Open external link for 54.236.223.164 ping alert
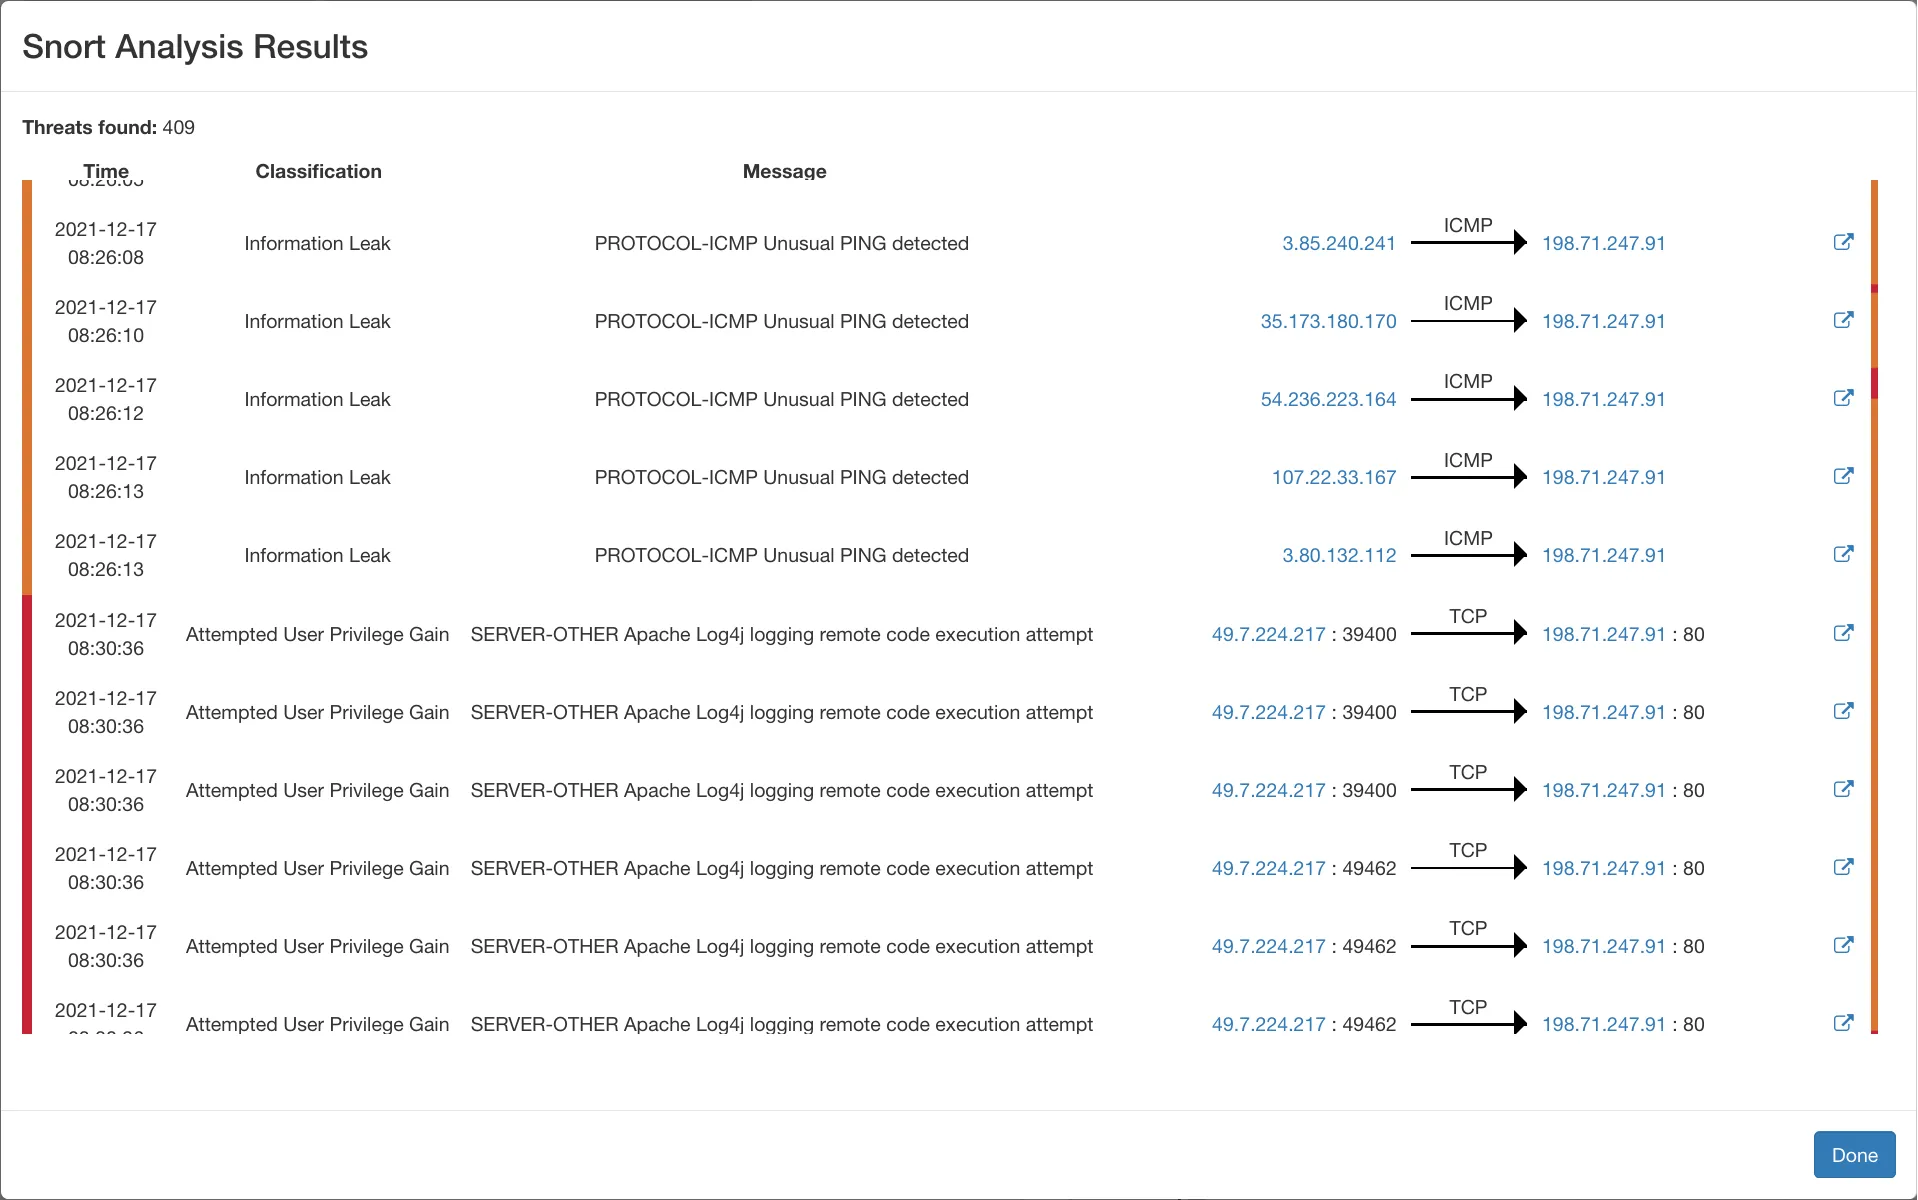The height and width of the screenshot is (1200, 1918). coord(1843,398)
